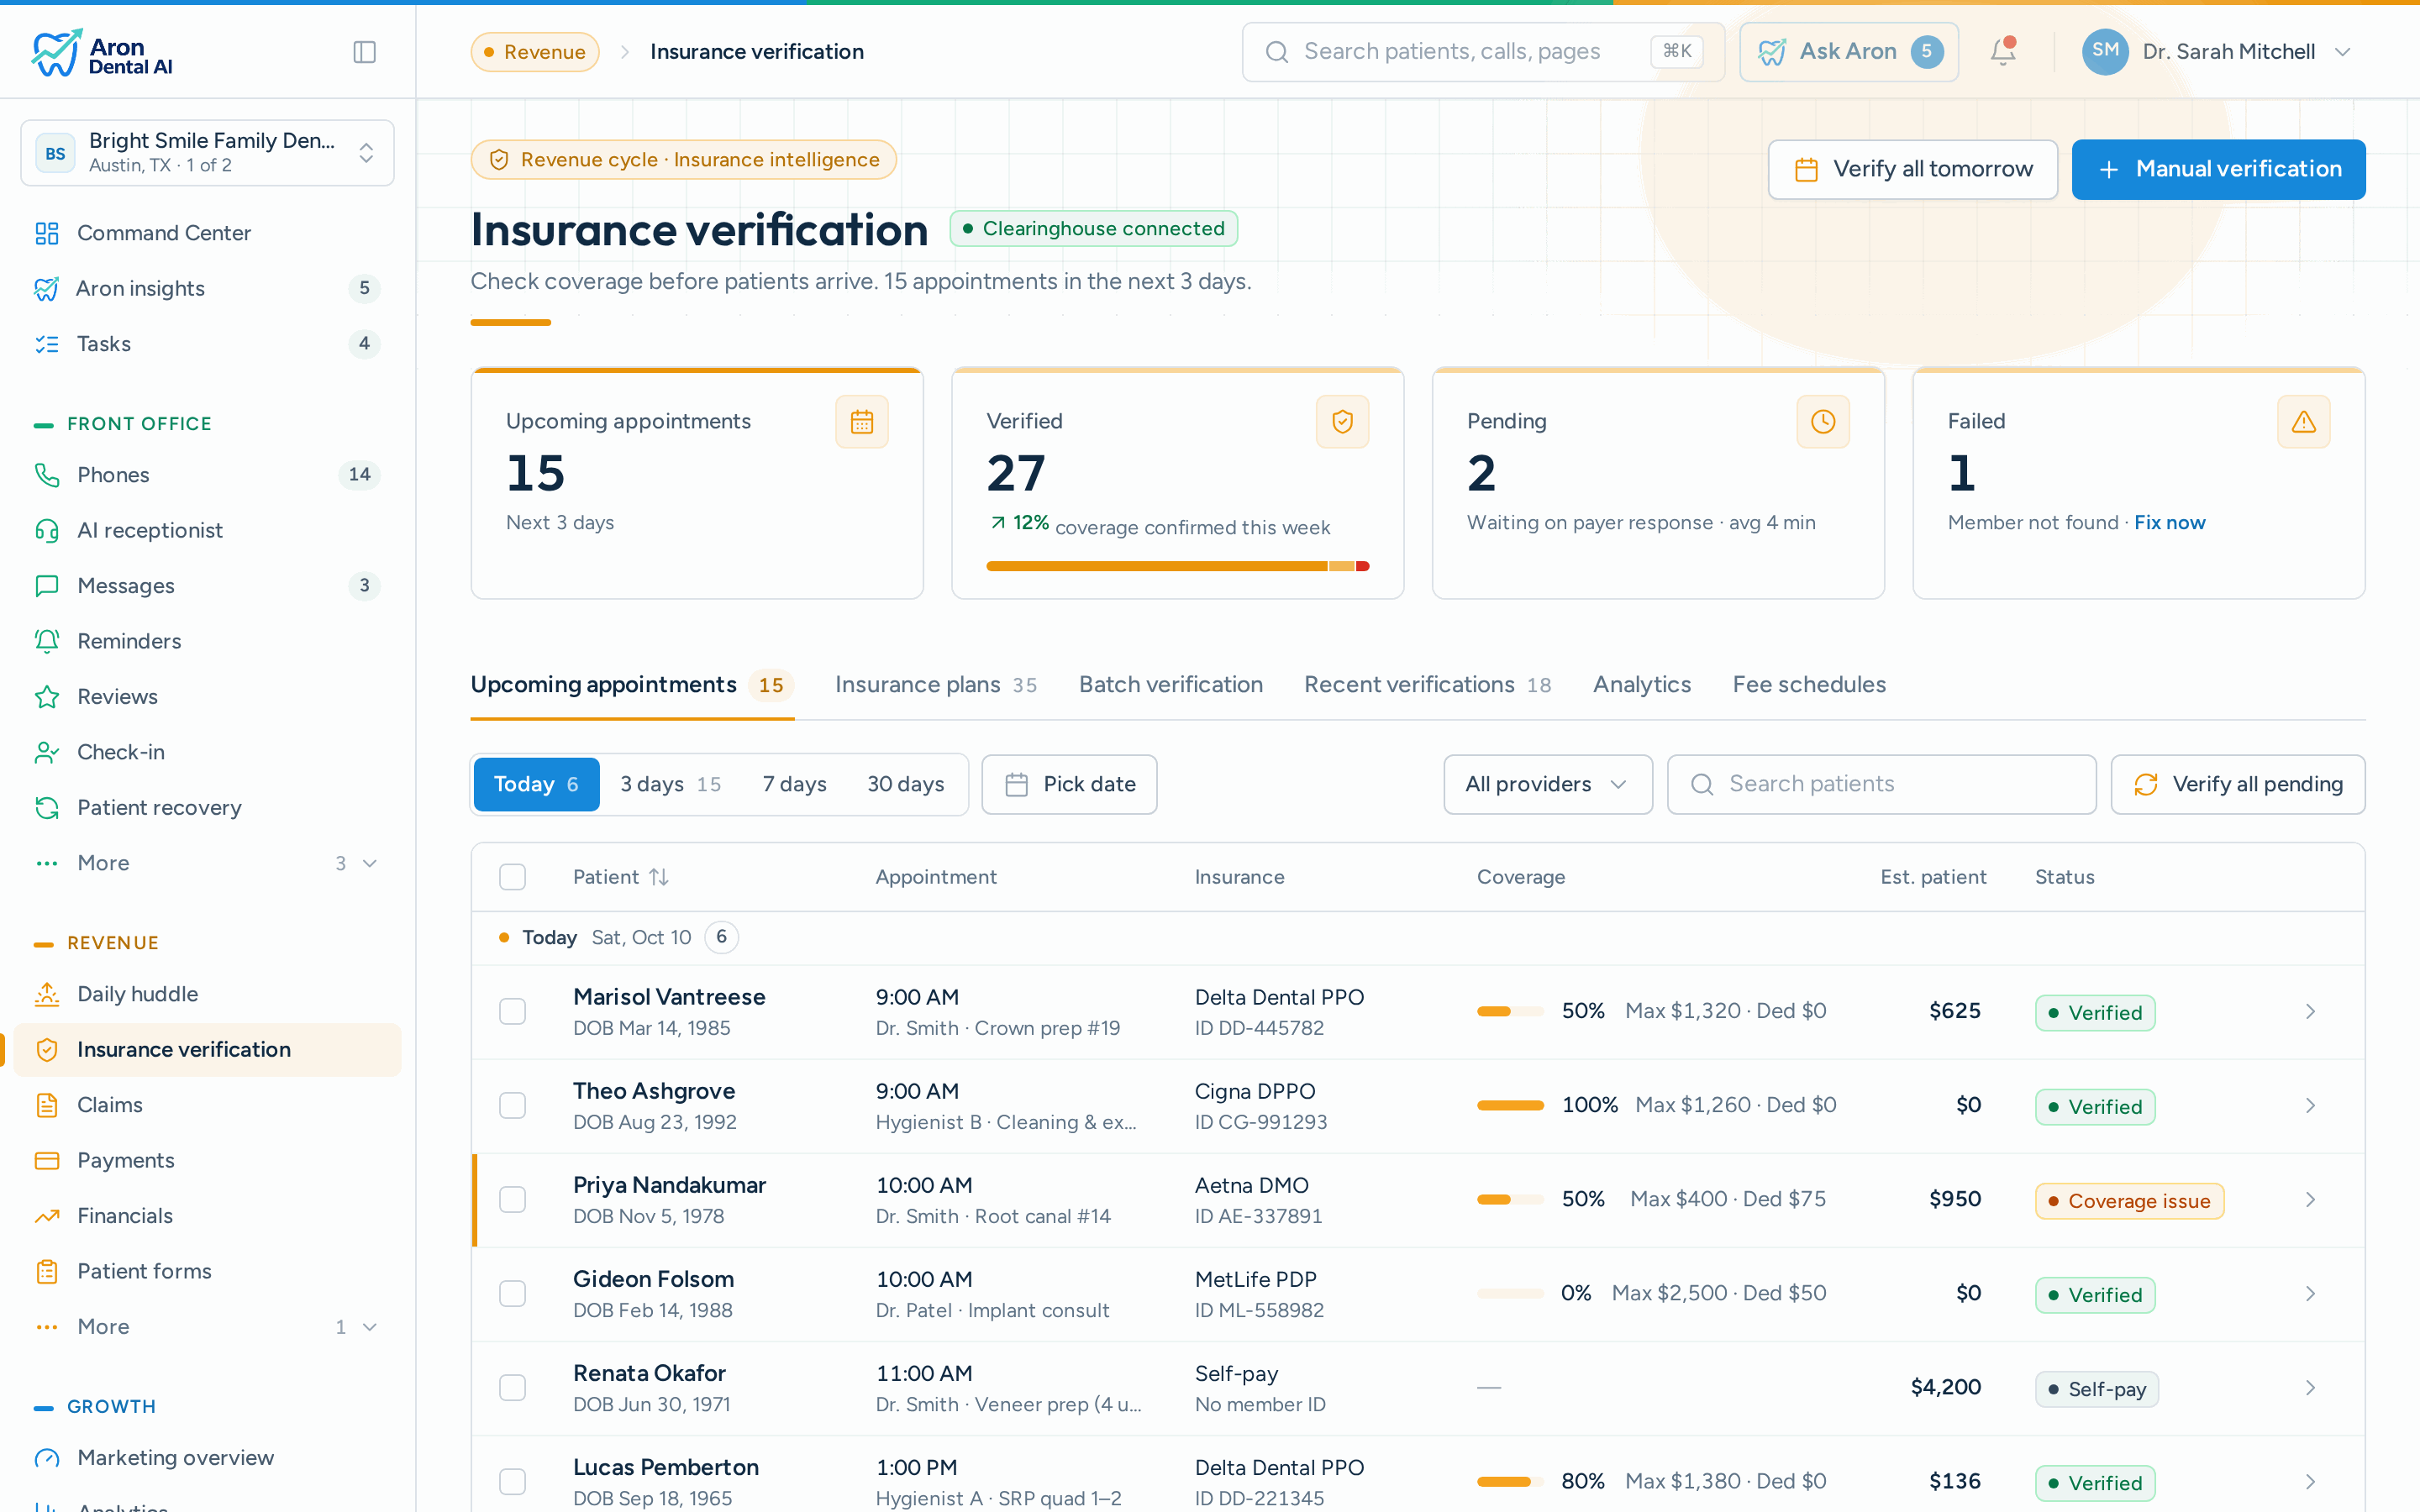The image size is (2420, 1512).
Task: Open Command Center from the sidebar
Action: (208, 233)
